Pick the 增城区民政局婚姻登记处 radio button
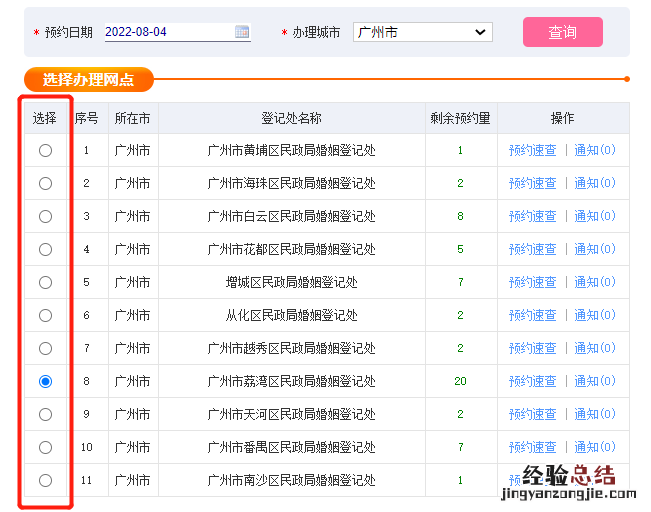The width and height of the screenshot is (651, 512). click(x=45, y=282)
